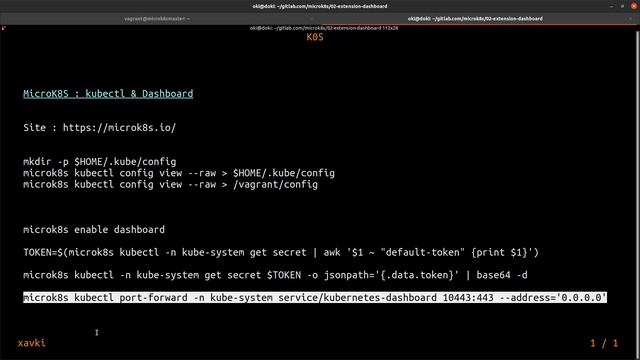Screen dimensions: 640x360
Task: Click the terminal pane title '112x28'
Action: (x=324, y=28)
